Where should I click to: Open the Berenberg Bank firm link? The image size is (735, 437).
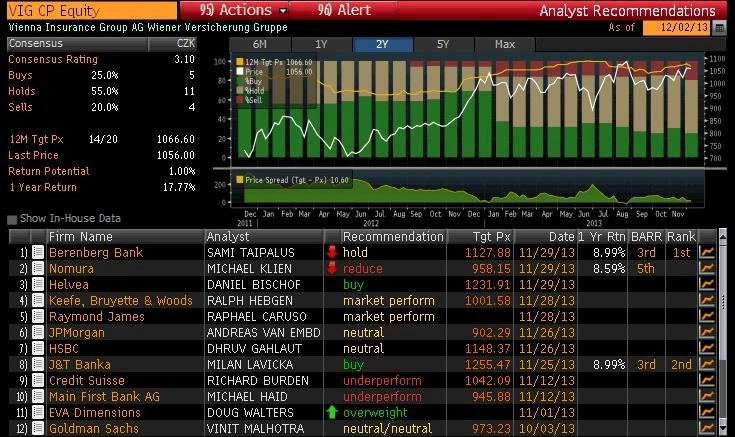pos(96,253)
